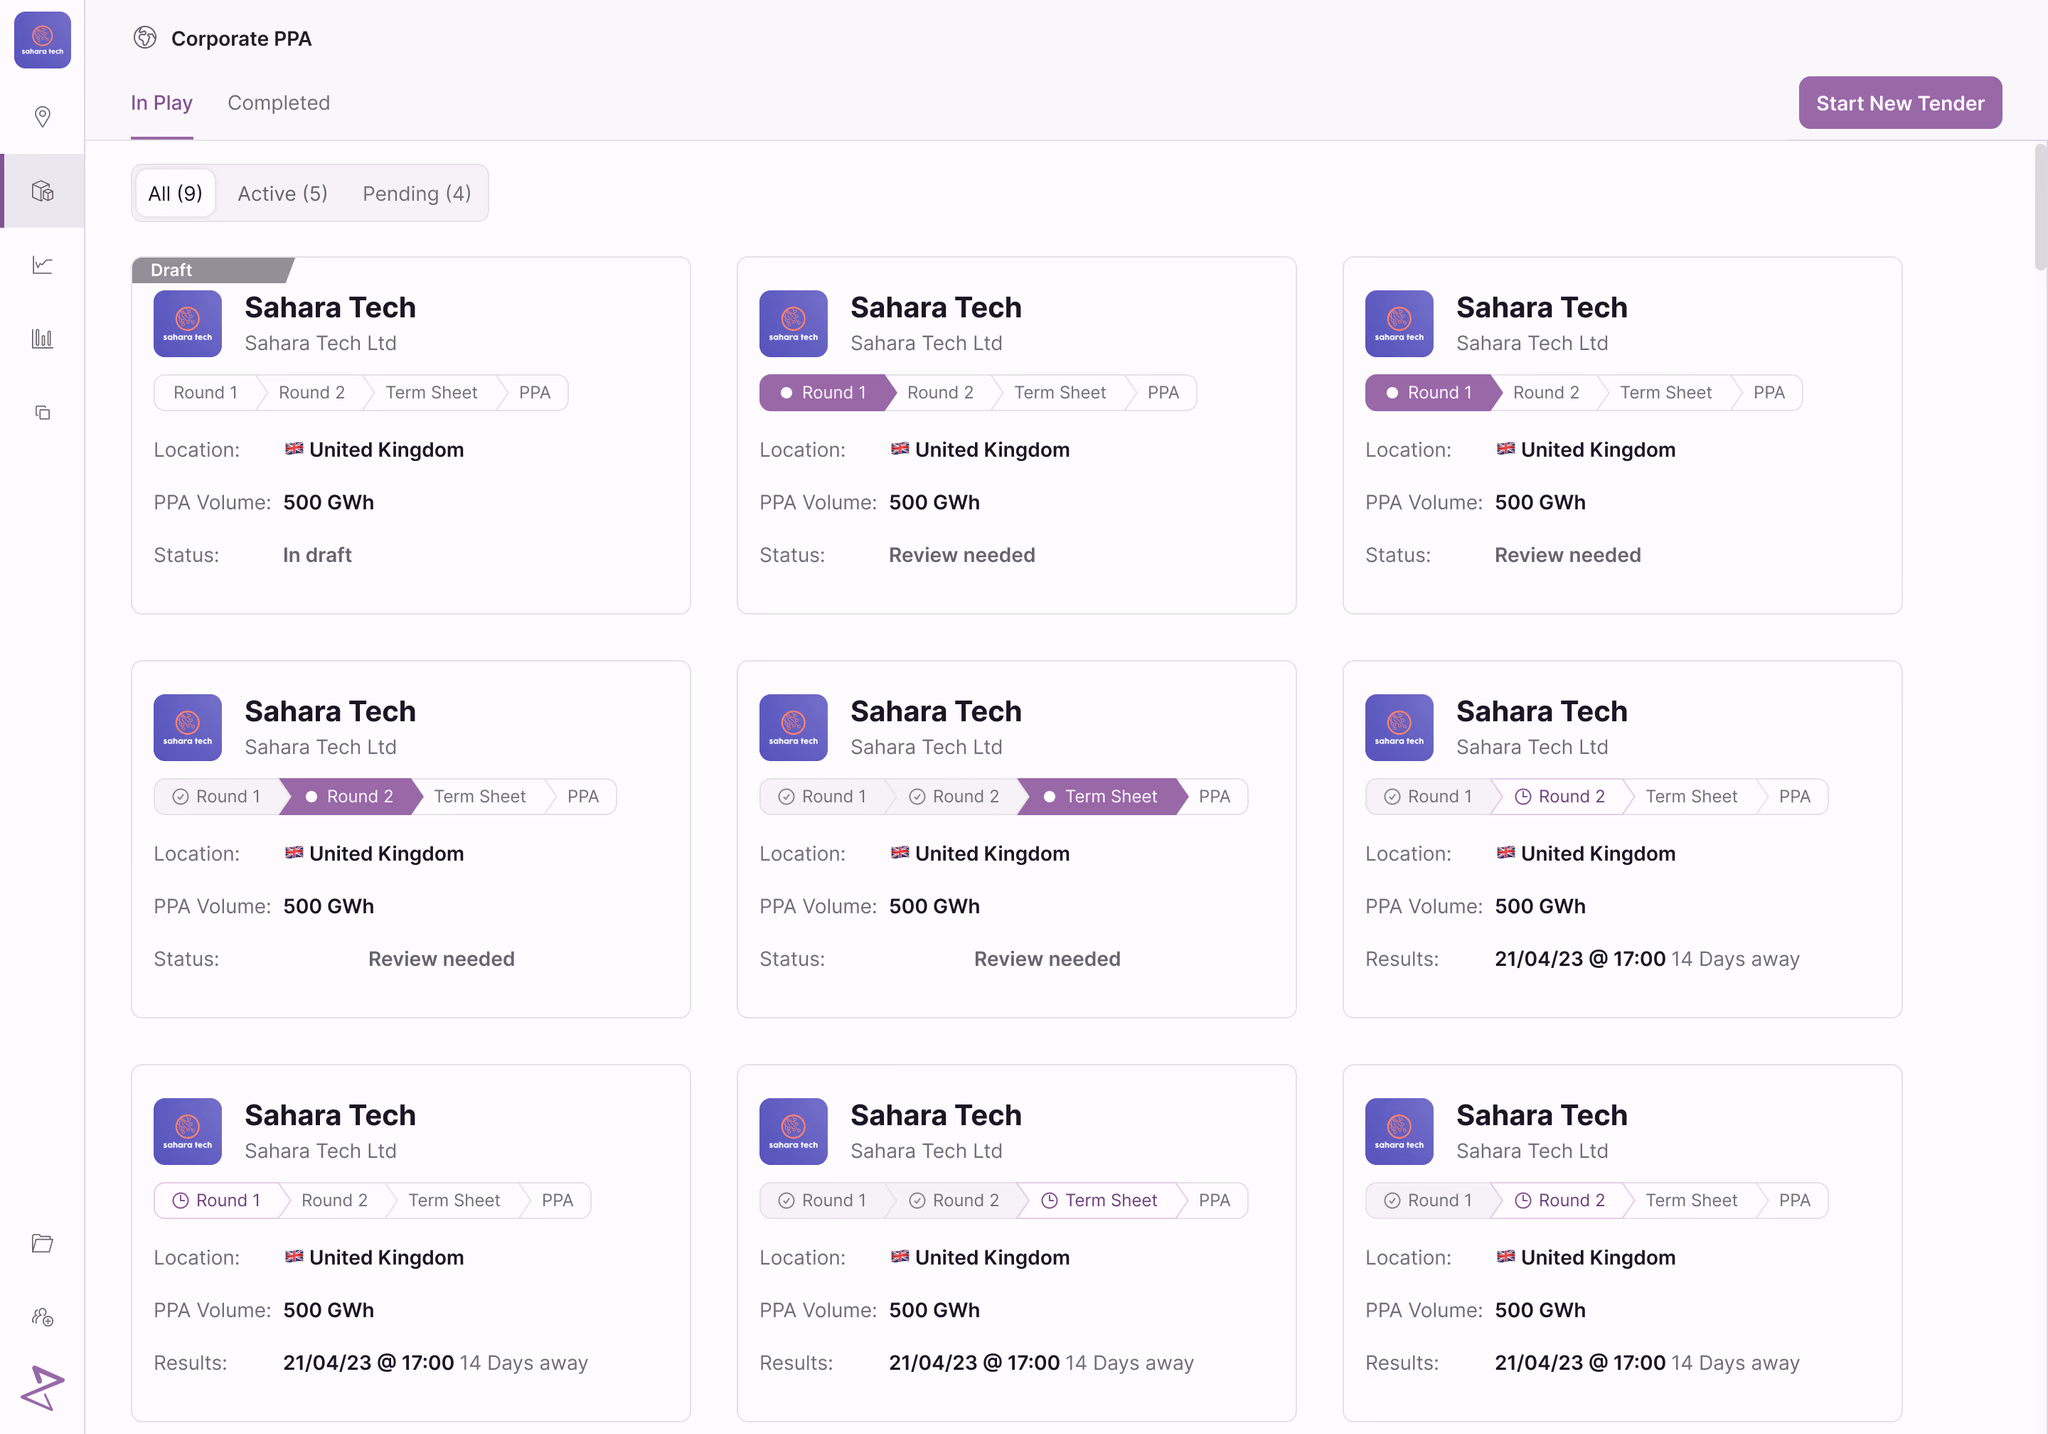The image size is (2048, 1434).
Task: Click the Draft card's Sahara Tech logo
Action: (188, 324)
